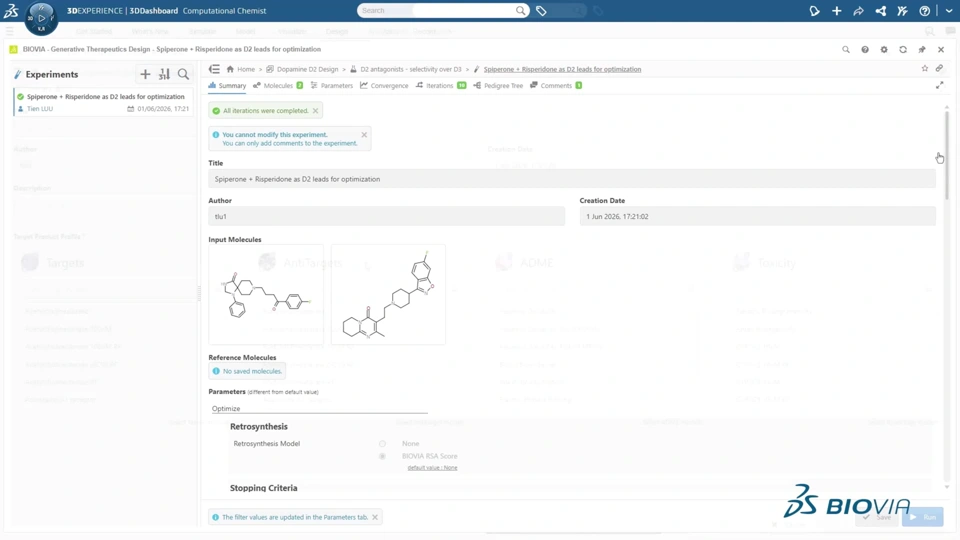
Task: Open the social network share icon
Action: [x=880, y=10]
